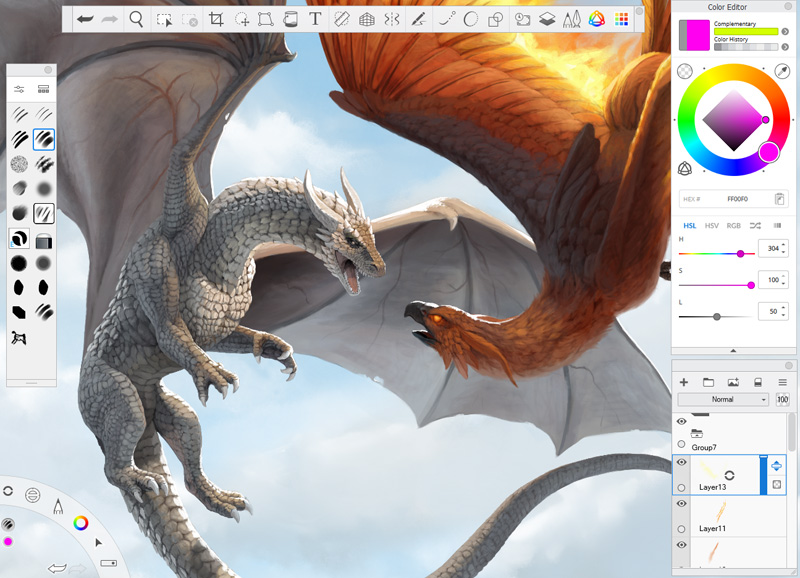Toggle the circle below Layer13's eye icon
The image size is (800, 578).
(x=681, y=488)
